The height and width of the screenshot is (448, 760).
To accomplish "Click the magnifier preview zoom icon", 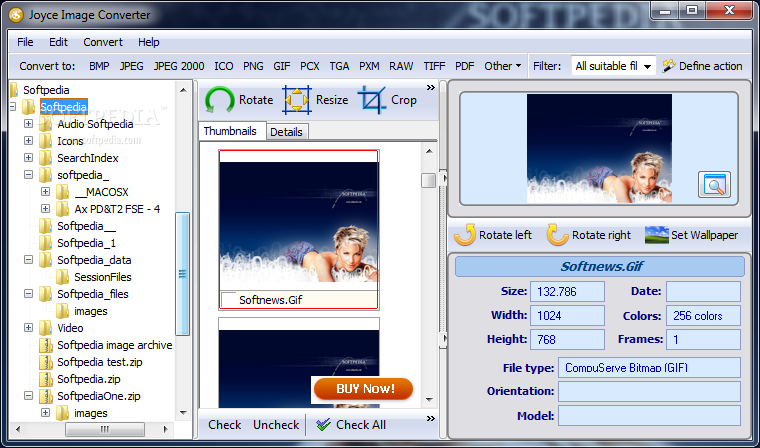I will pos(714,185).
